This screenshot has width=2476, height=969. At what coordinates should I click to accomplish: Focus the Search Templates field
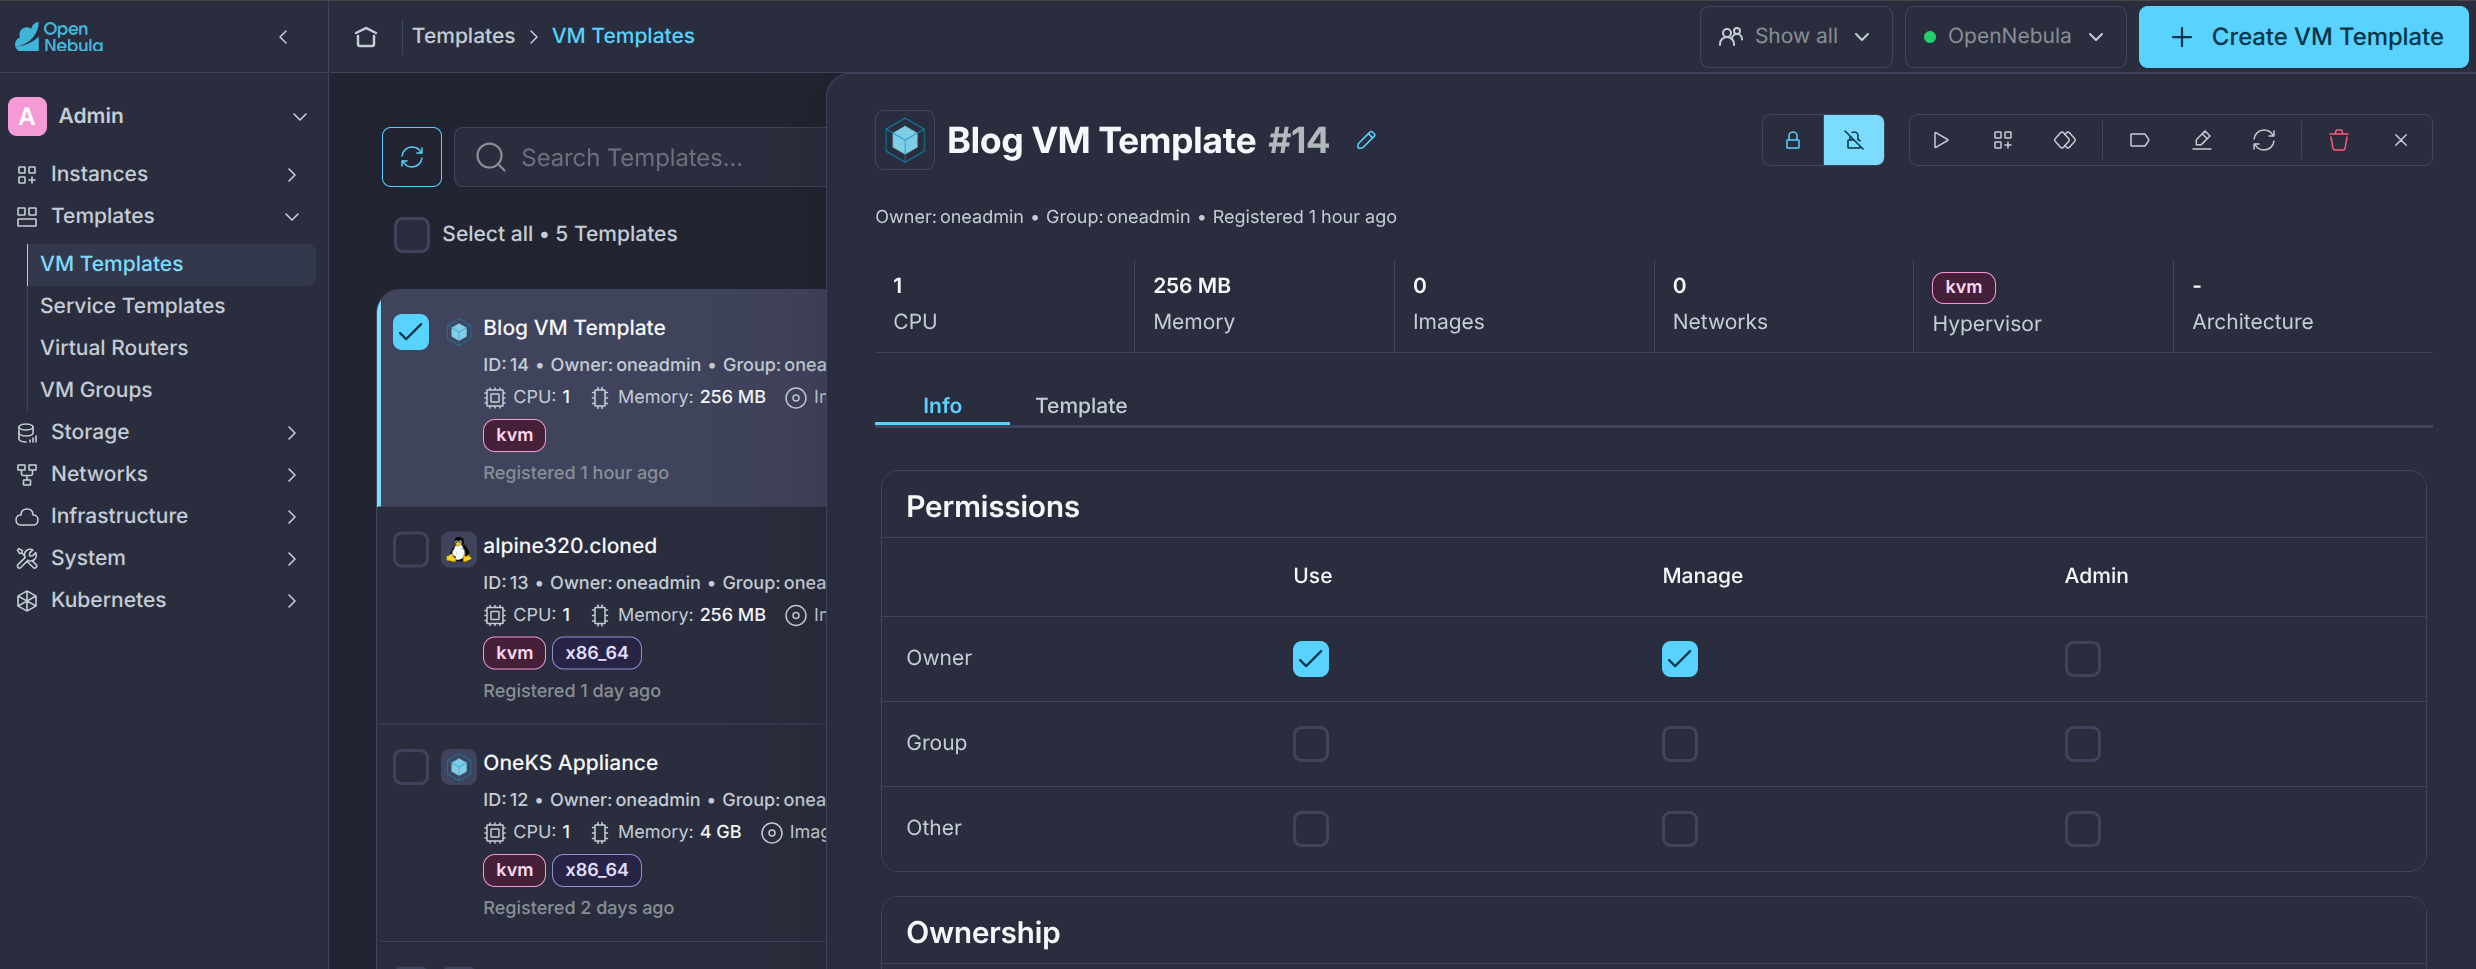pyautogui.click(x=642, y=157)
